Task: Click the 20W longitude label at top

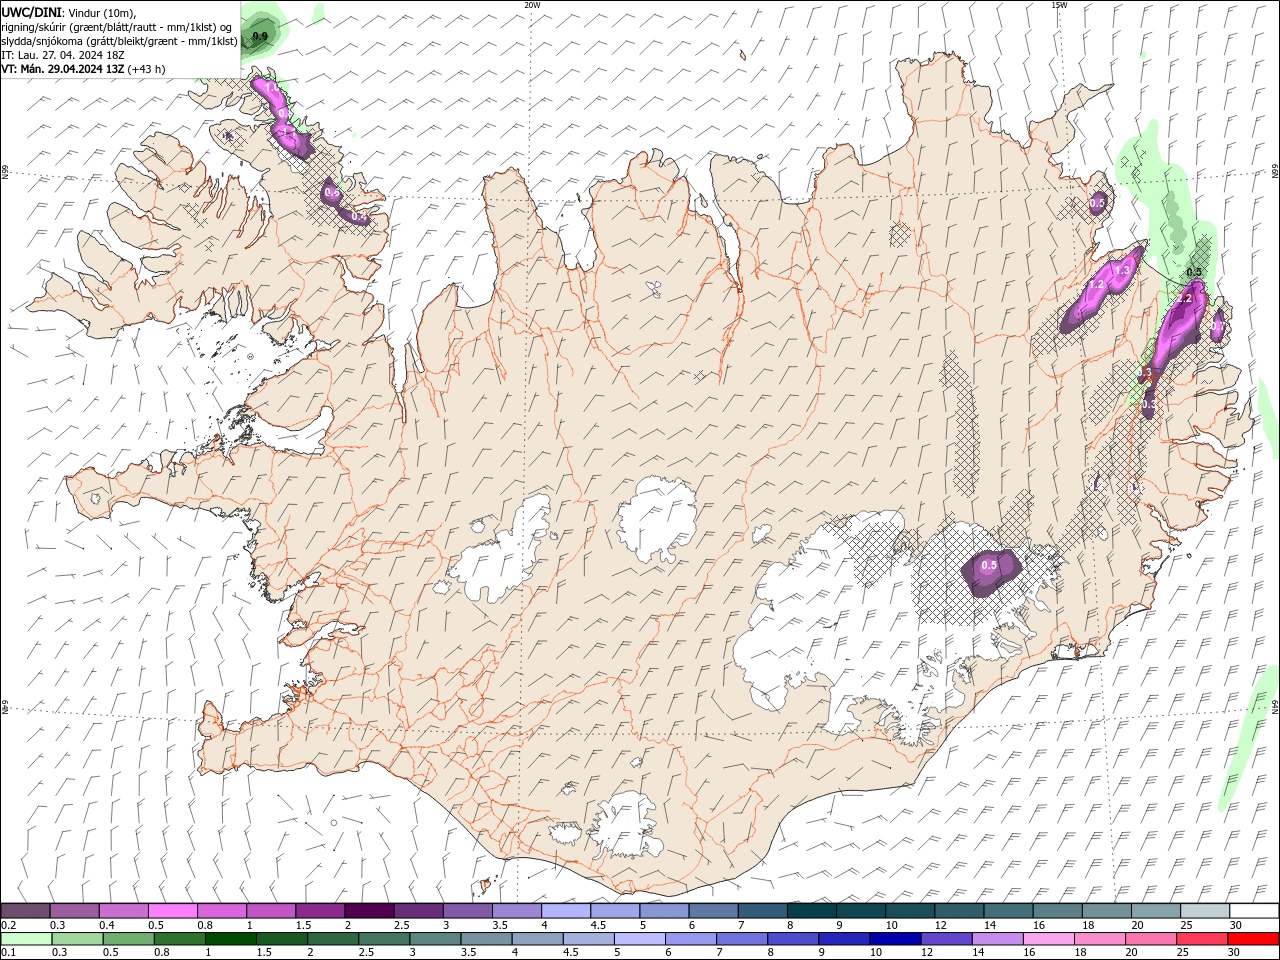Action: tap(532, 5)
